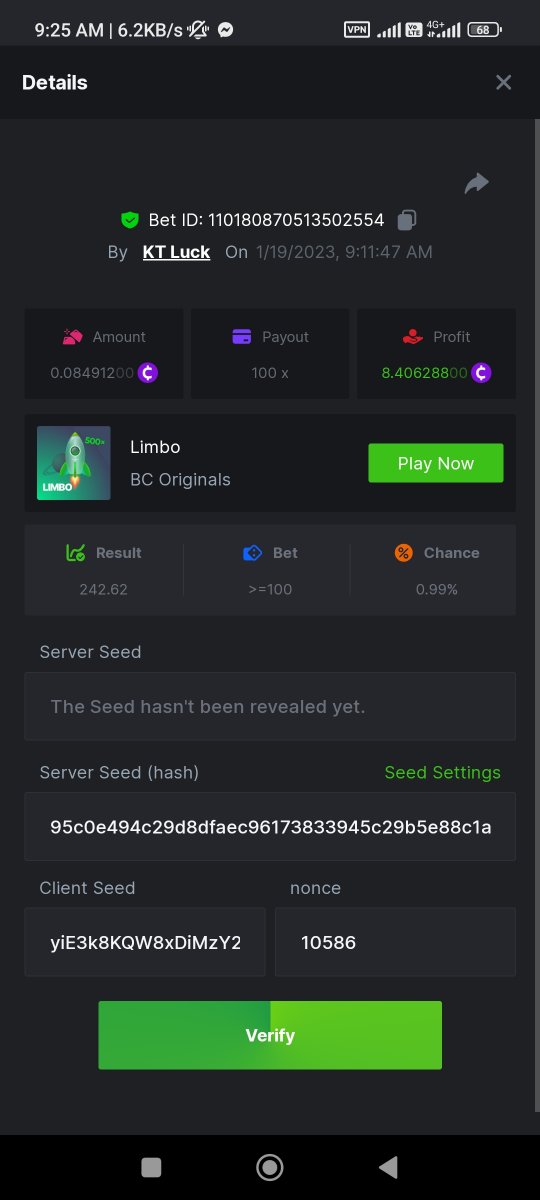Tap the Bet dice icon

pos(252,553)
